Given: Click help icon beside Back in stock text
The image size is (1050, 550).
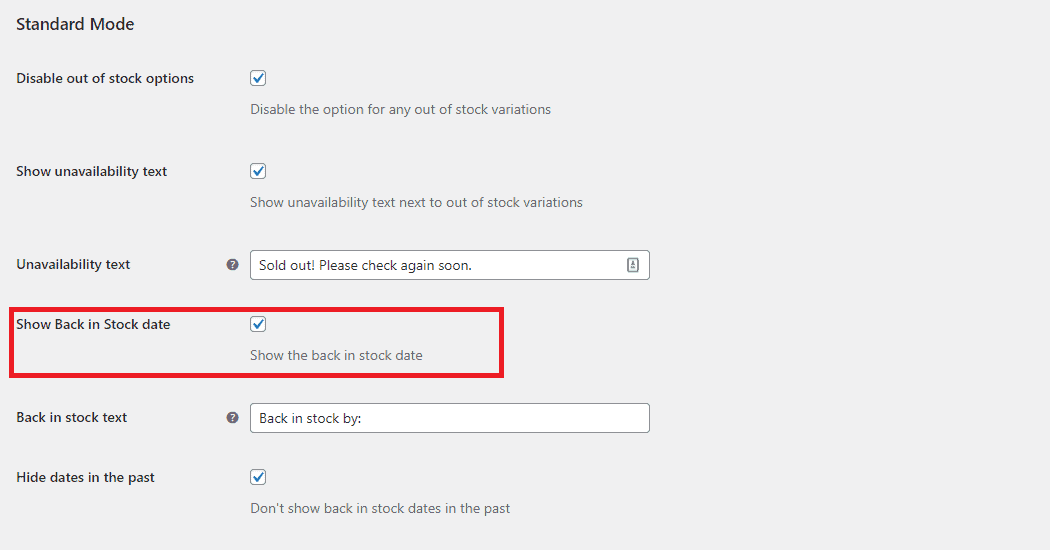Looking at the screenshot, I should click(x=233, y=418).
